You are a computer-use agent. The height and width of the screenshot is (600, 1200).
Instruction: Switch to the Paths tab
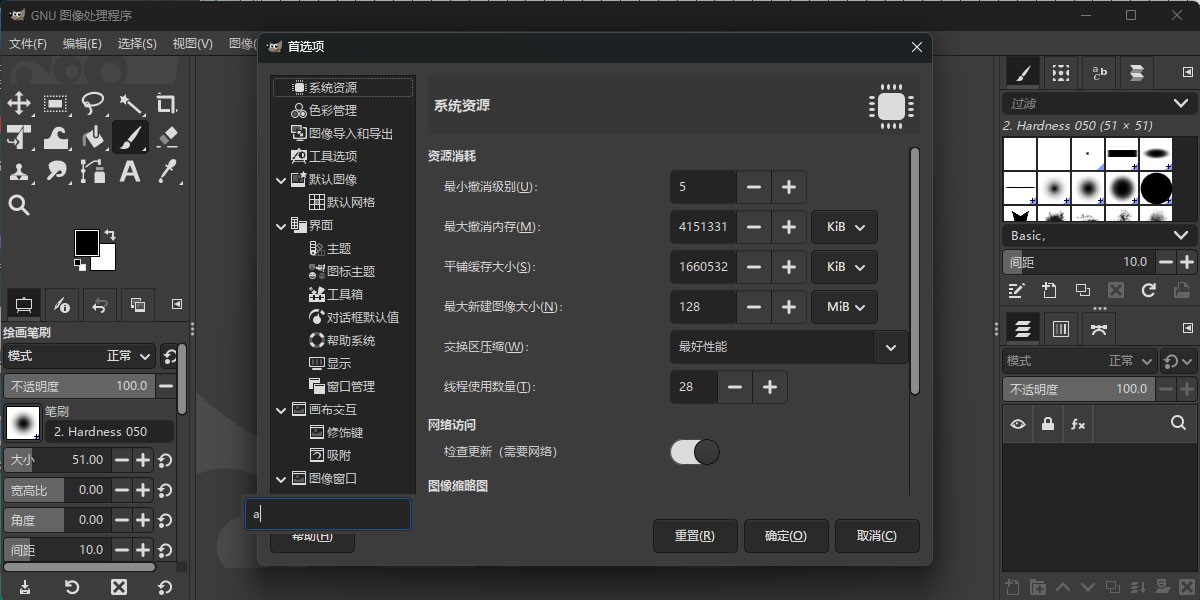coord(1099,328)
